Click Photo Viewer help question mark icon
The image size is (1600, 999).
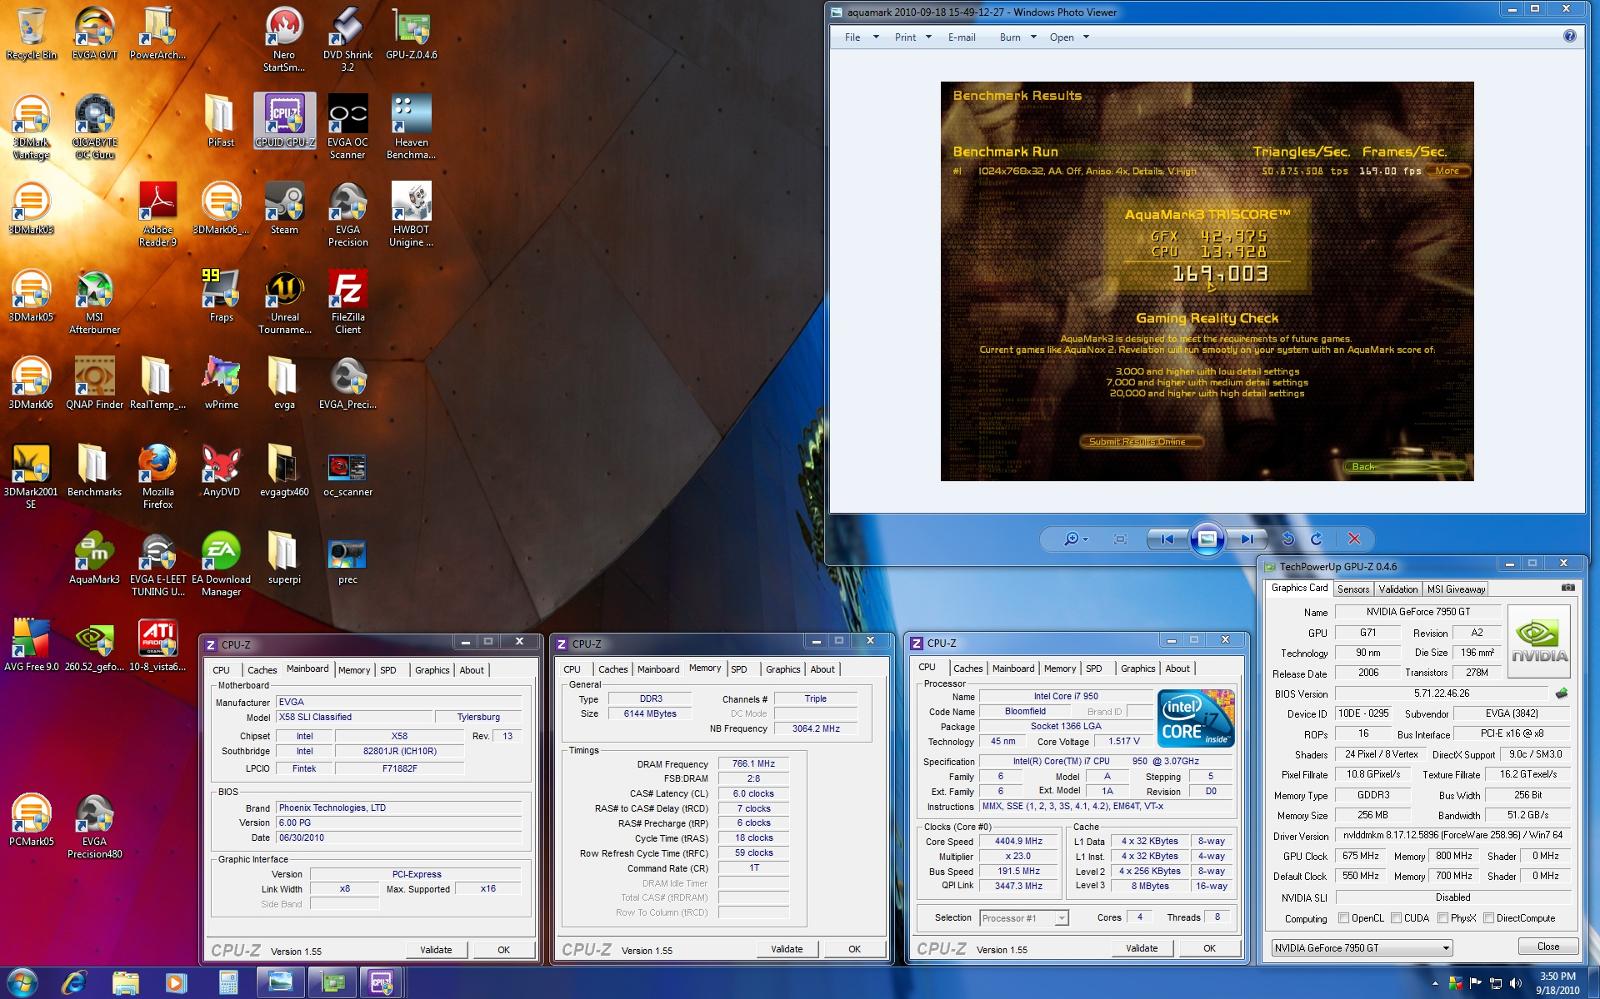tap(1569, 36)
